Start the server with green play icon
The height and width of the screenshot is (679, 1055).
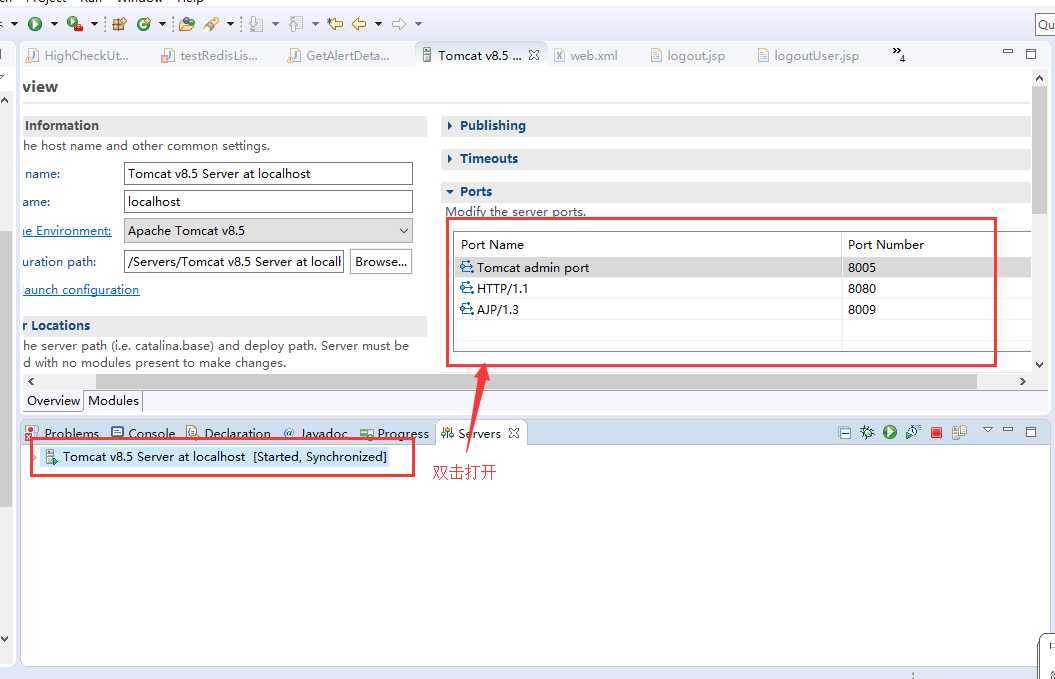tap(890, 432)
